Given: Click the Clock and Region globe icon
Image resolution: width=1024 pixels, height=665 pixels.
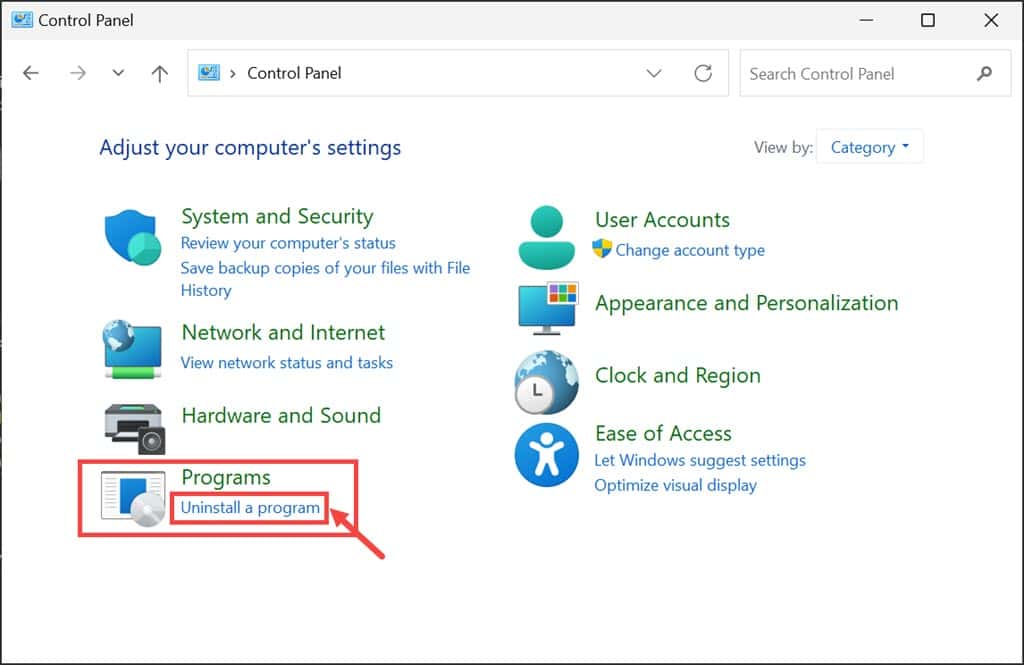Looking at the screenshot, I should (547, 382).
